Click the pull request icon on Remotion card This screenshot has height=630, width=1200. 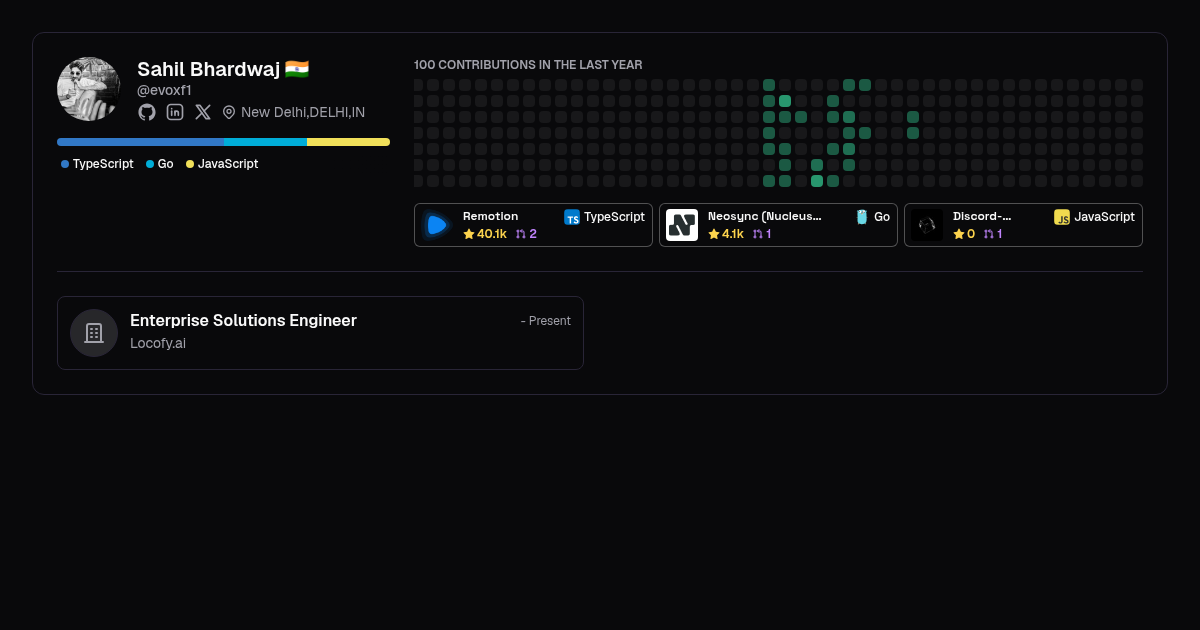click(520, 234)
